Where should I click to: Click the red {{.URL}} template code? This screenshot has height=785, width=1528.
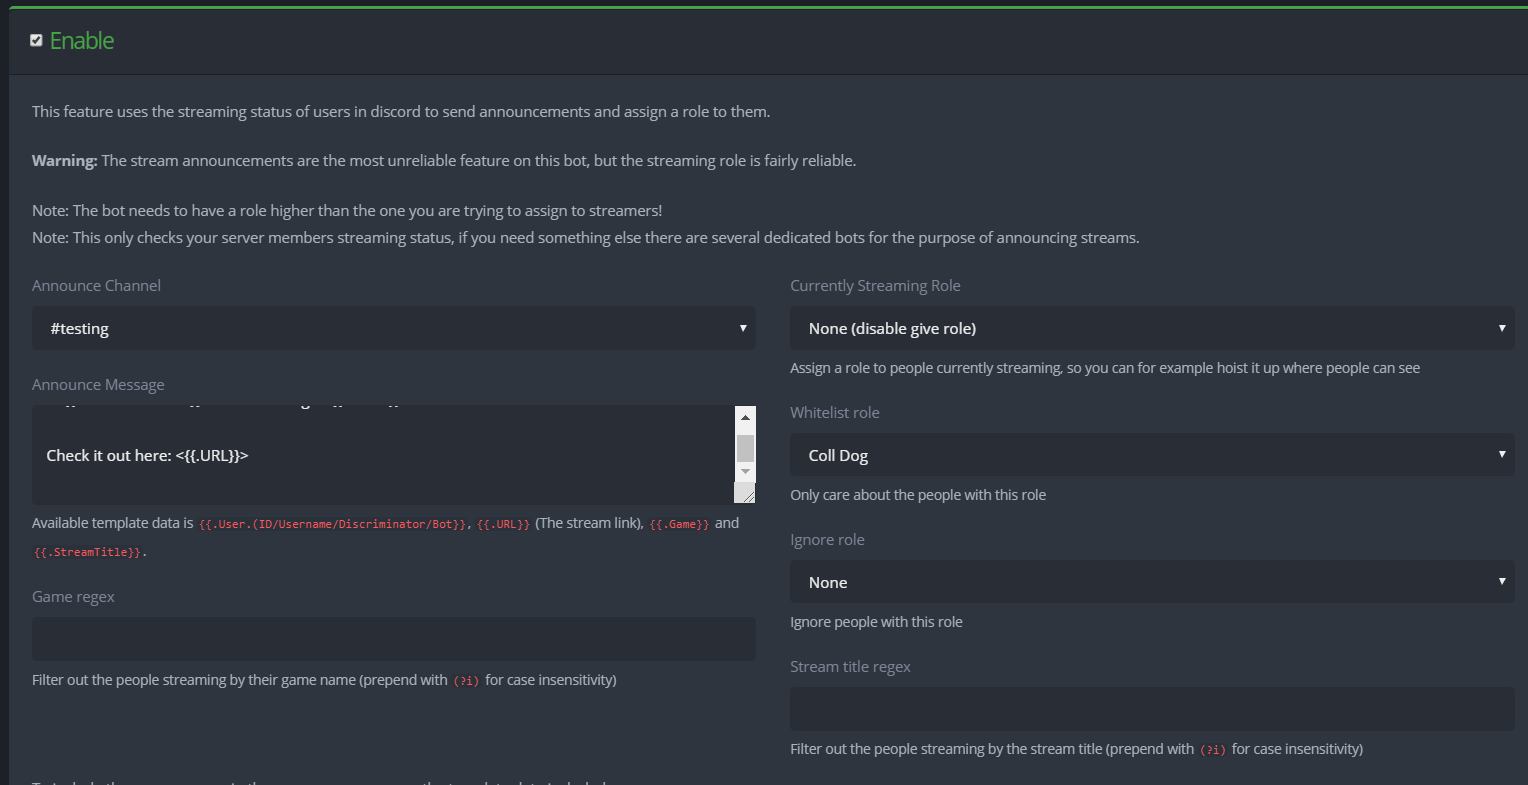click(x=503, y=524)
